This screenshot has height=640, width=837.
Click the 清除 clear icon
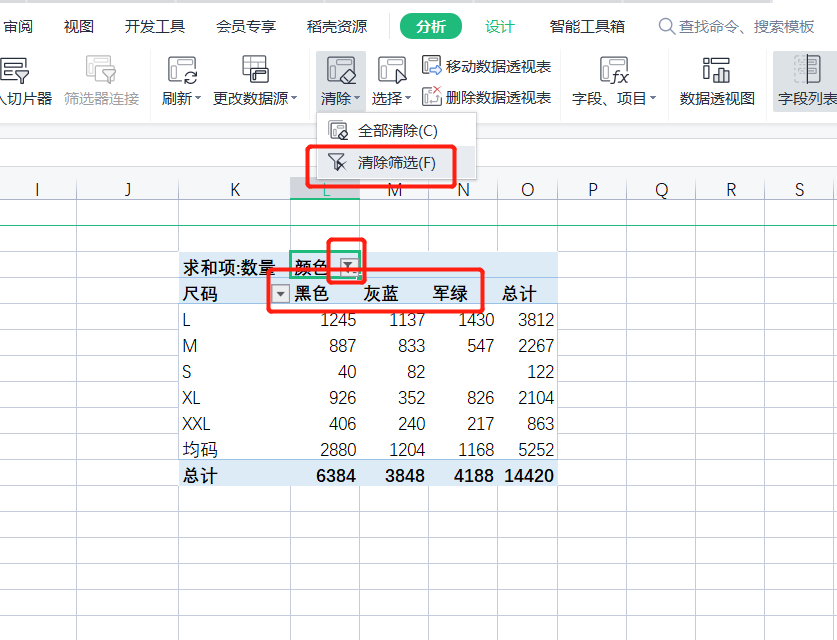pyautogui.click(x=341, y=70)
